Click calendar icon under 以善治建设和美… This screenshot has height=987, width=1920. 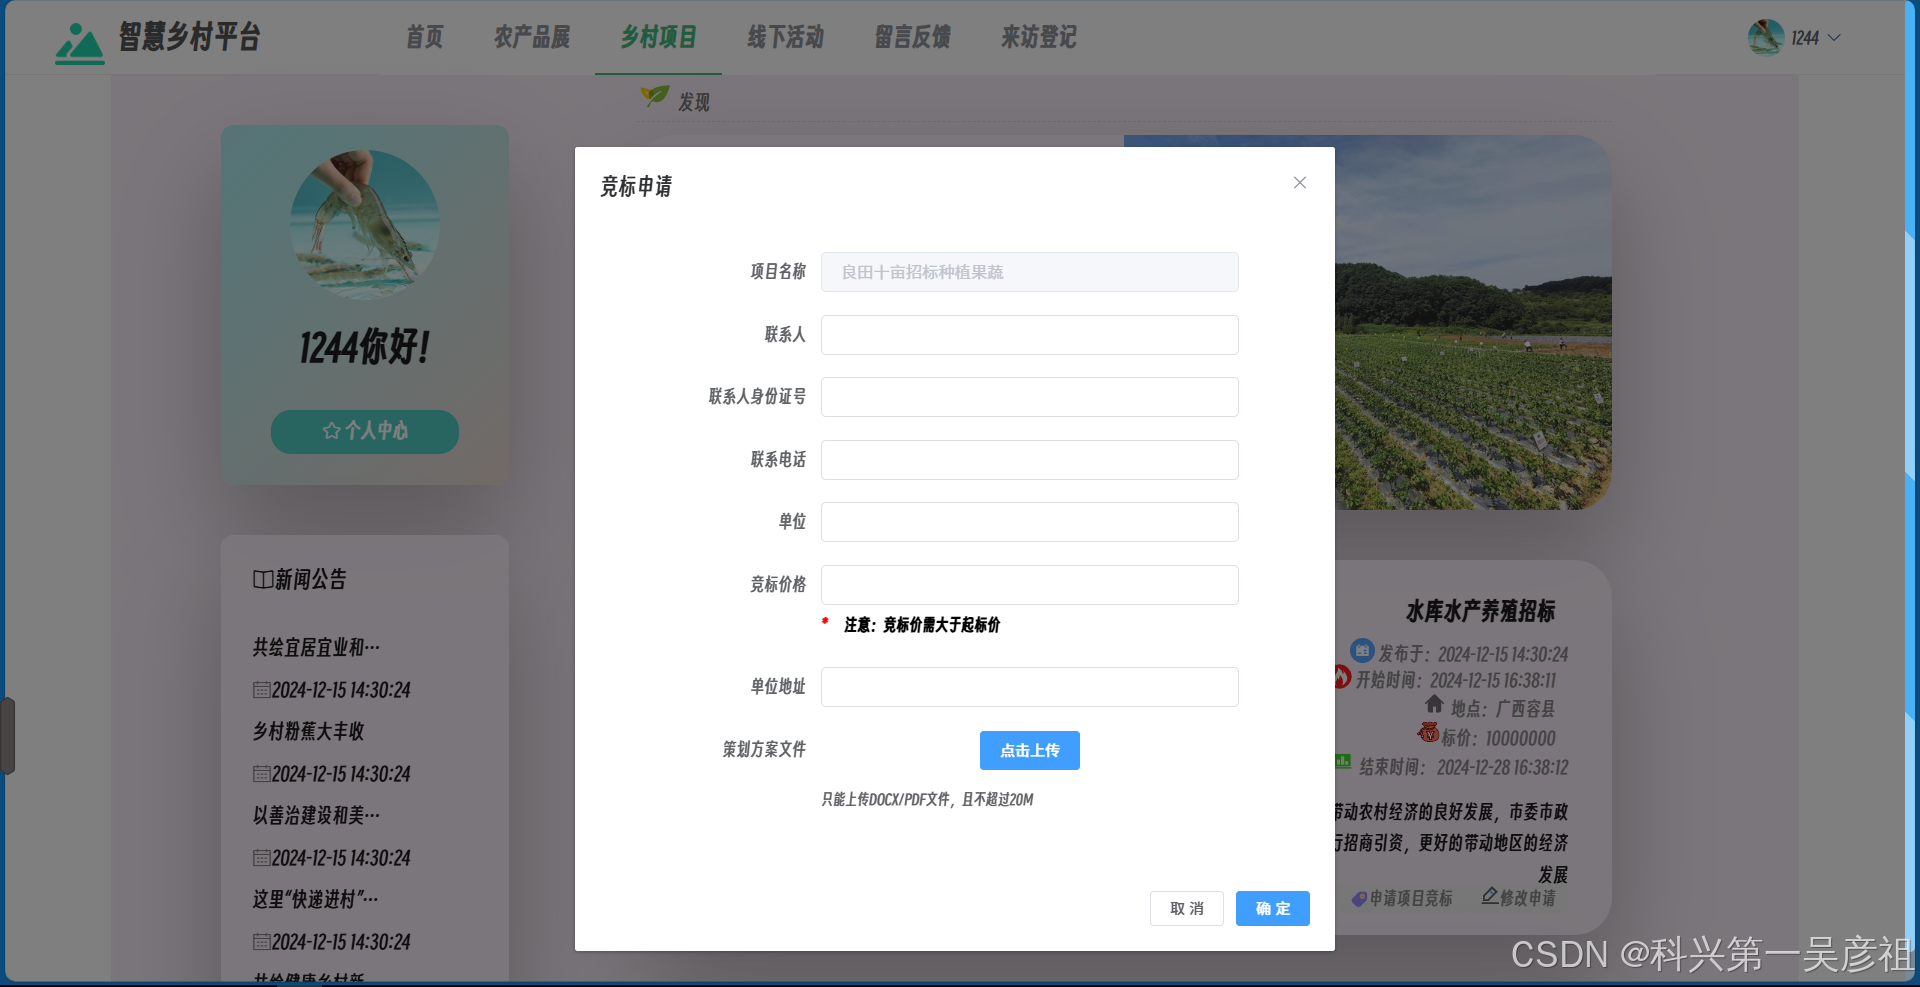coord(261,858)
